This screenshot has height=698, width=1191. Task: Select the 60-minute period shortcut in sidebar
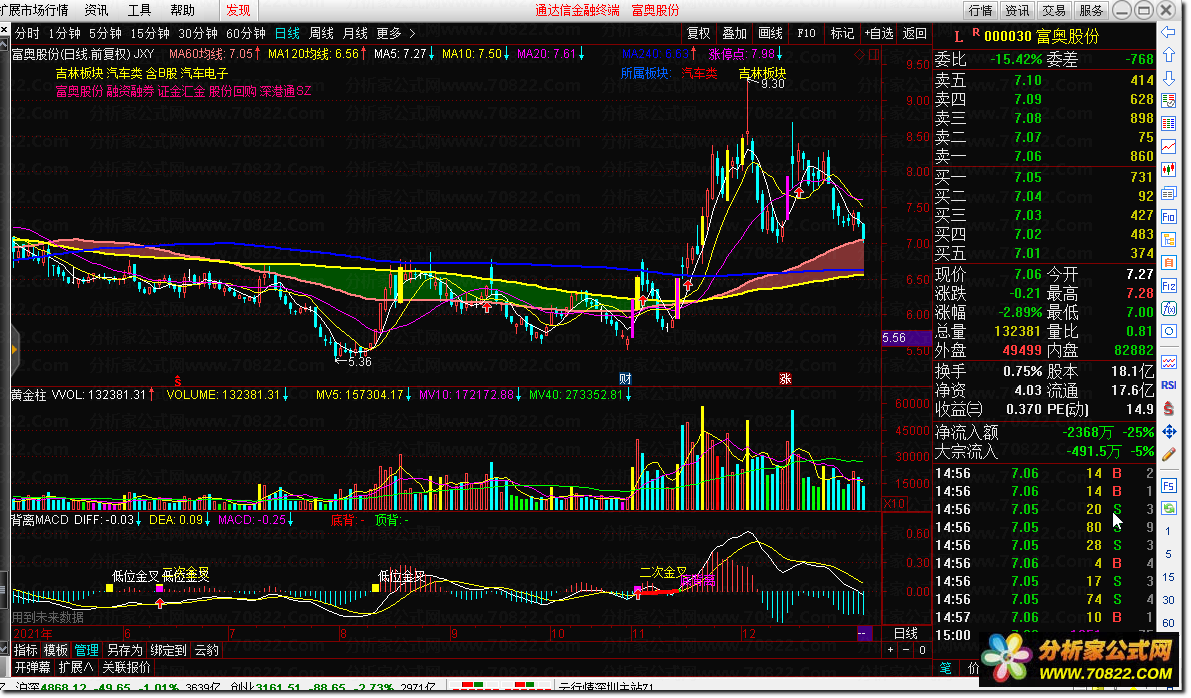point(1168,623)
